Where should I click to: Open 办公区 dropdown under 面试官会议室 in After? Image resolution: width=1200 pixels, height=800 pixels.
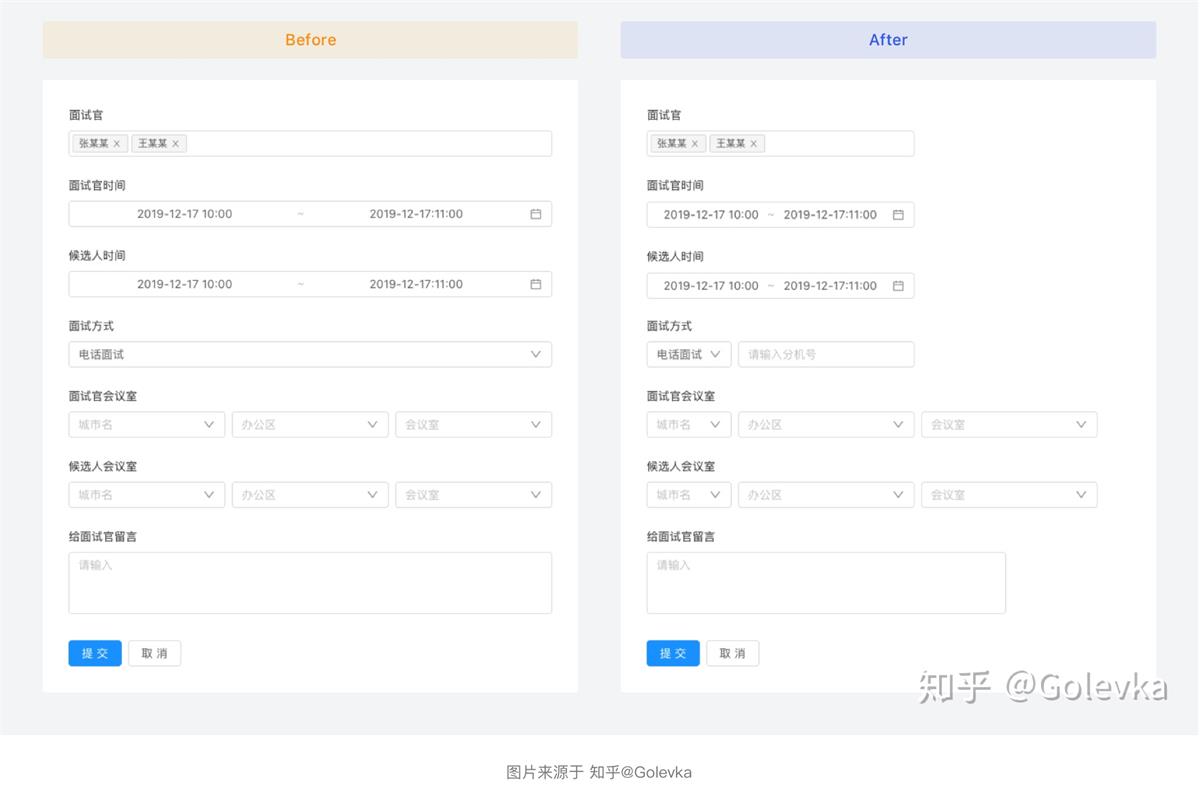pyautogui.click(x=826, y=424)
